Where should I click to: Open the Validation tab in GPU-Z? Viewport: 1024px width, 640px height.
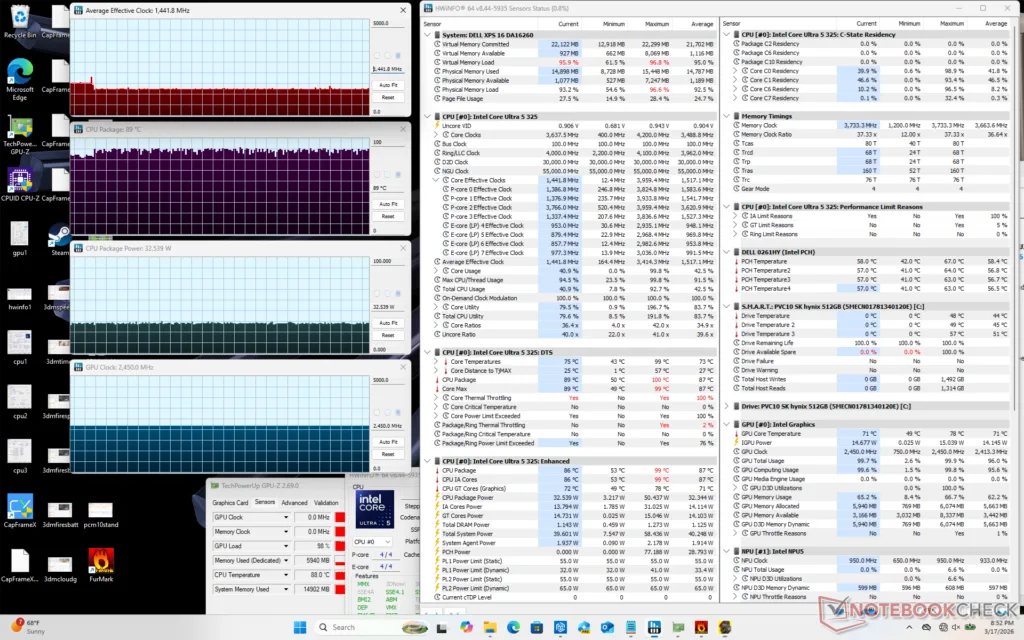tap(326, 503)
